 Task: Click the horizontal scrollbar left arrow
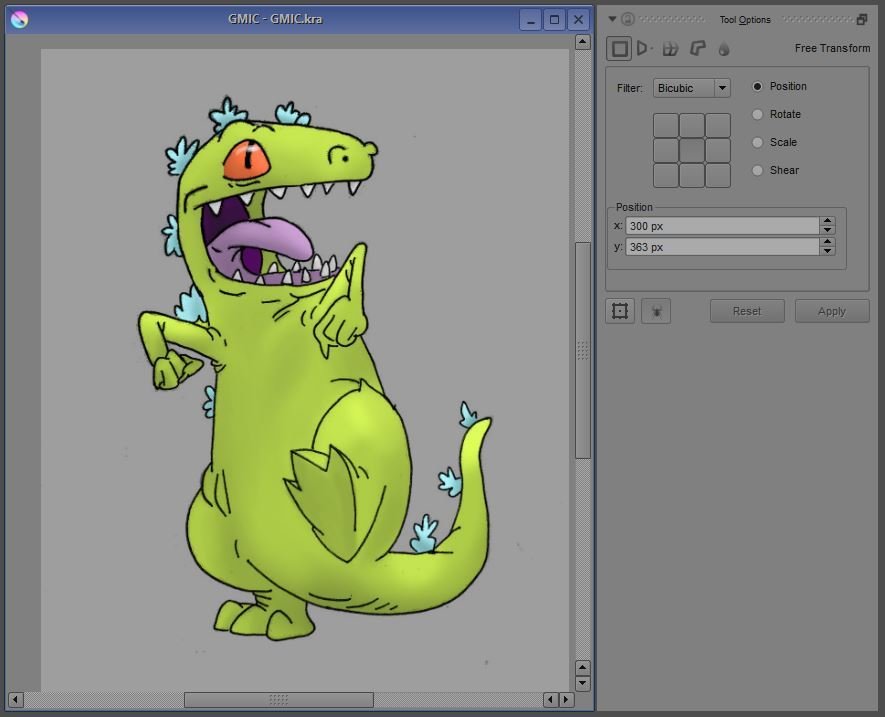(15, 699)
